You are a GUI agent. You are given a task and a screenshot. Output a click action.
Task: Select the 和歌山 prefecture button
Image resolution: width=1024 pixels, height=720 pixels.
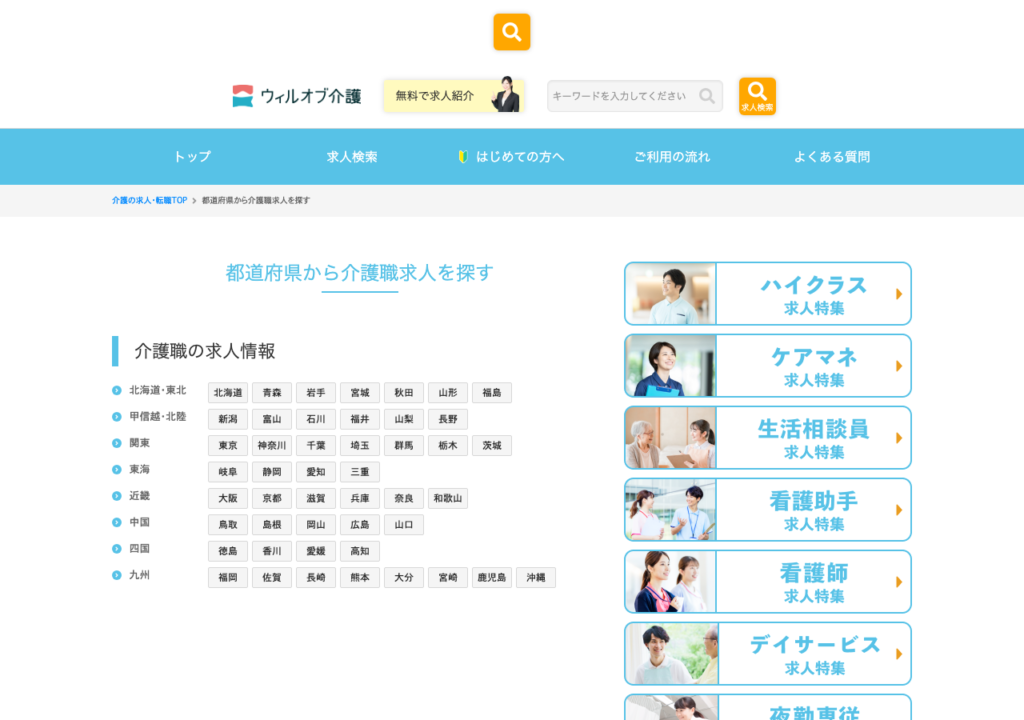tap(448, 499)
